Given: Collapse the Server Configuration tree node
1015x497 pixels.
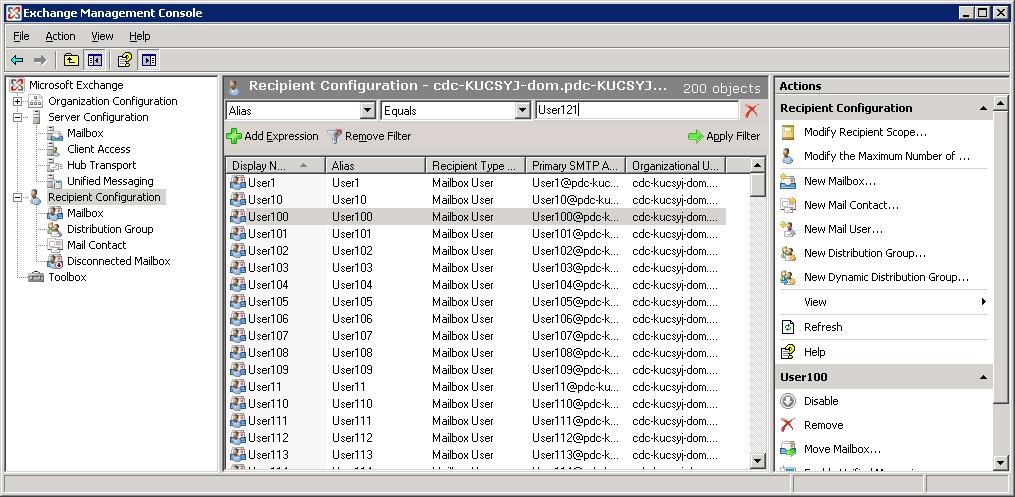Looking at the screenshot, I should tap(17, 117).
